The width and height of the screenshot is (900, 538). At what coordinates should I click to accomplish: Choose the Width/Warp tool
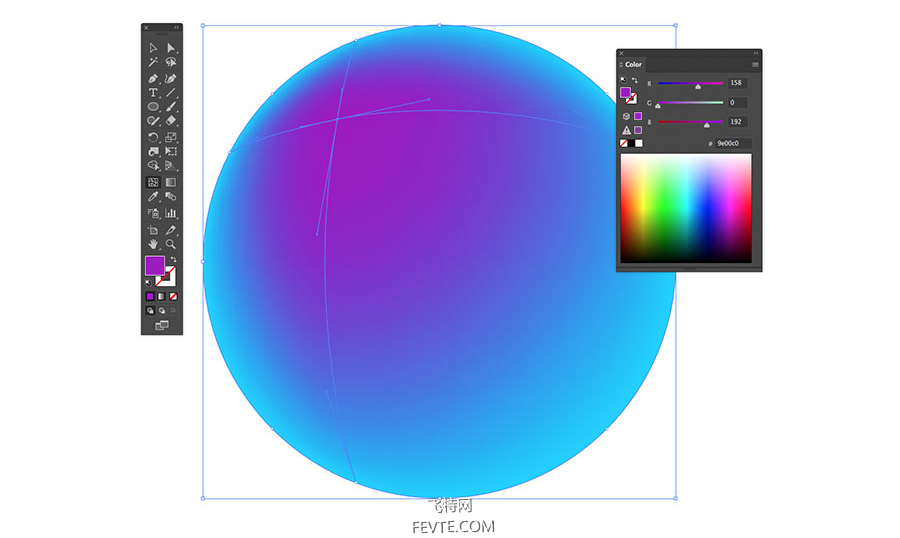153,152
